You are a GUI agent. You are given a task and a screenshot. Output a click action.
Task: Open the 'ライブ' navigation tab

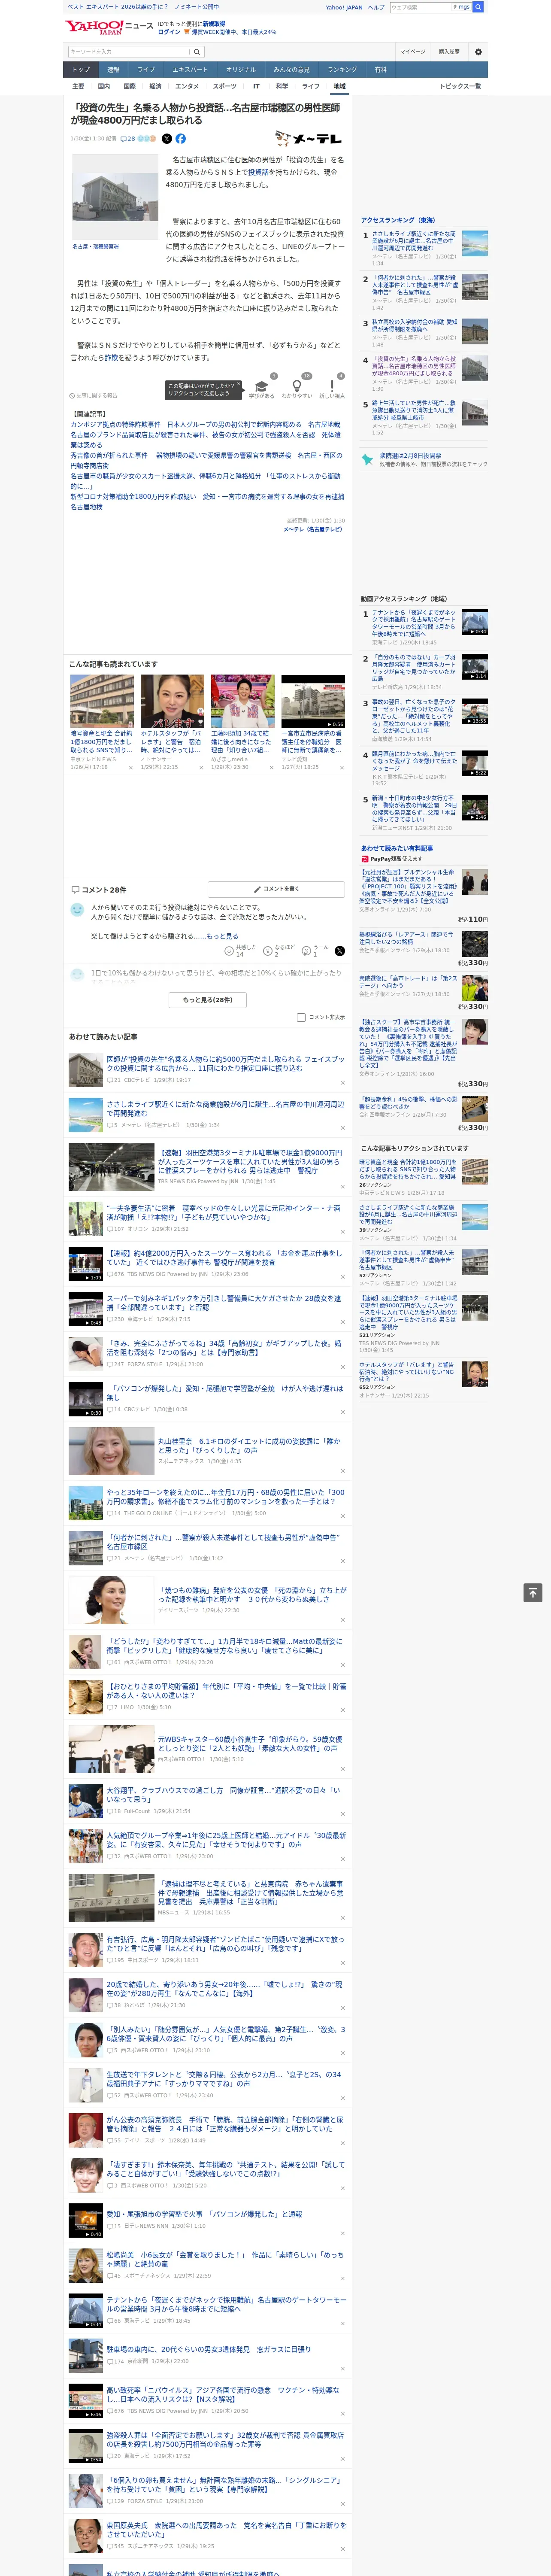(x=146, y=70)
